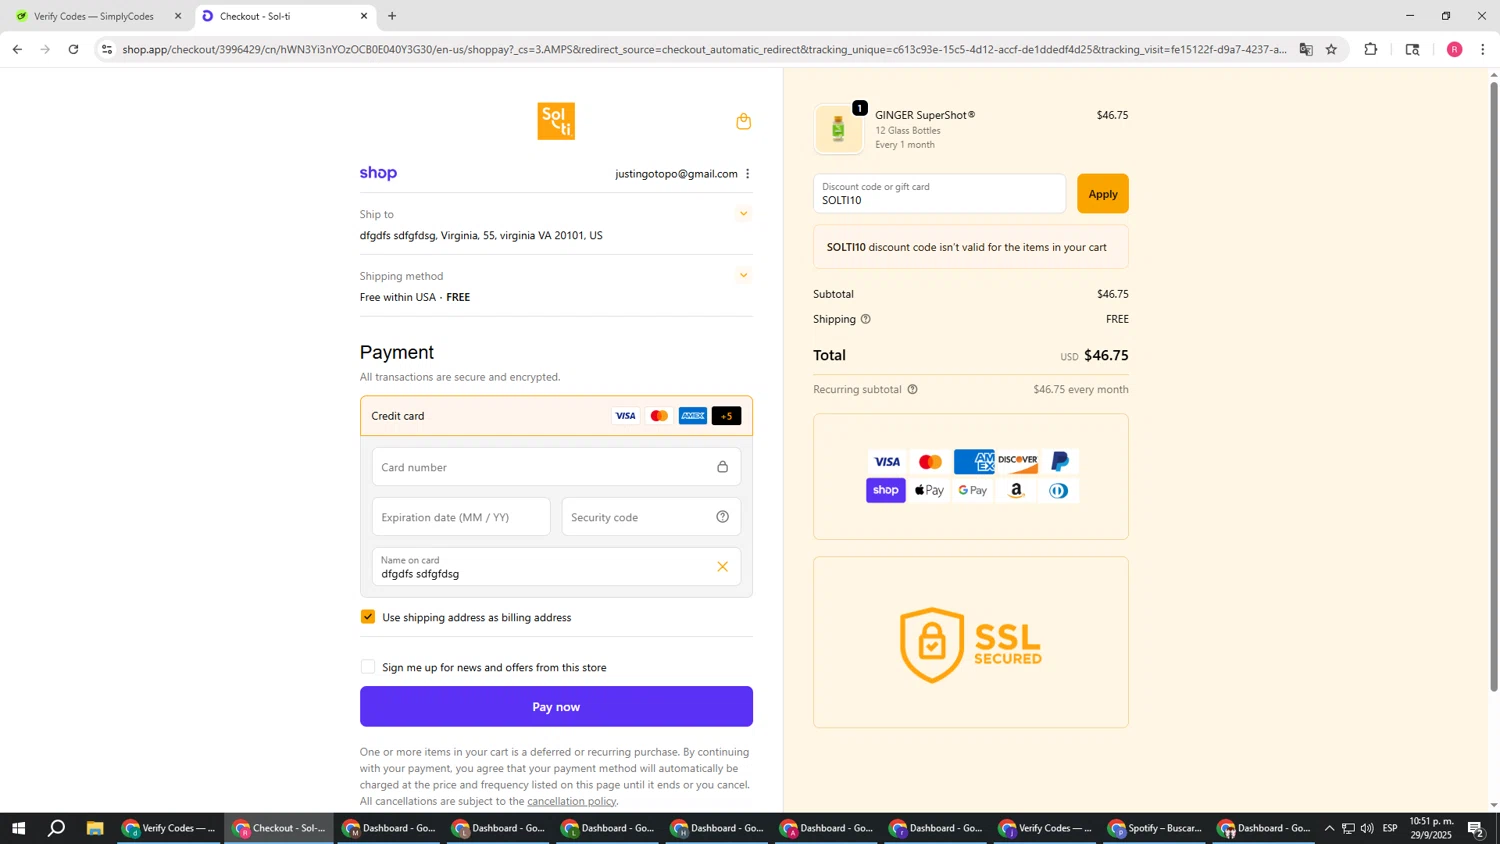Reload the page in browser toolbar
This screenshot has width=1500, height=844.
(x=74, y=49)
